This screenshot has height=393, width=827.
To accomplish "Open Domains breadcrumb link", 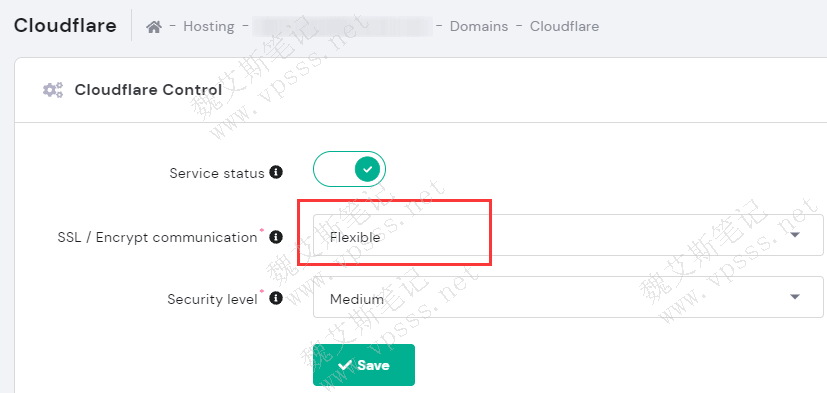I will (x=479, y=26).
